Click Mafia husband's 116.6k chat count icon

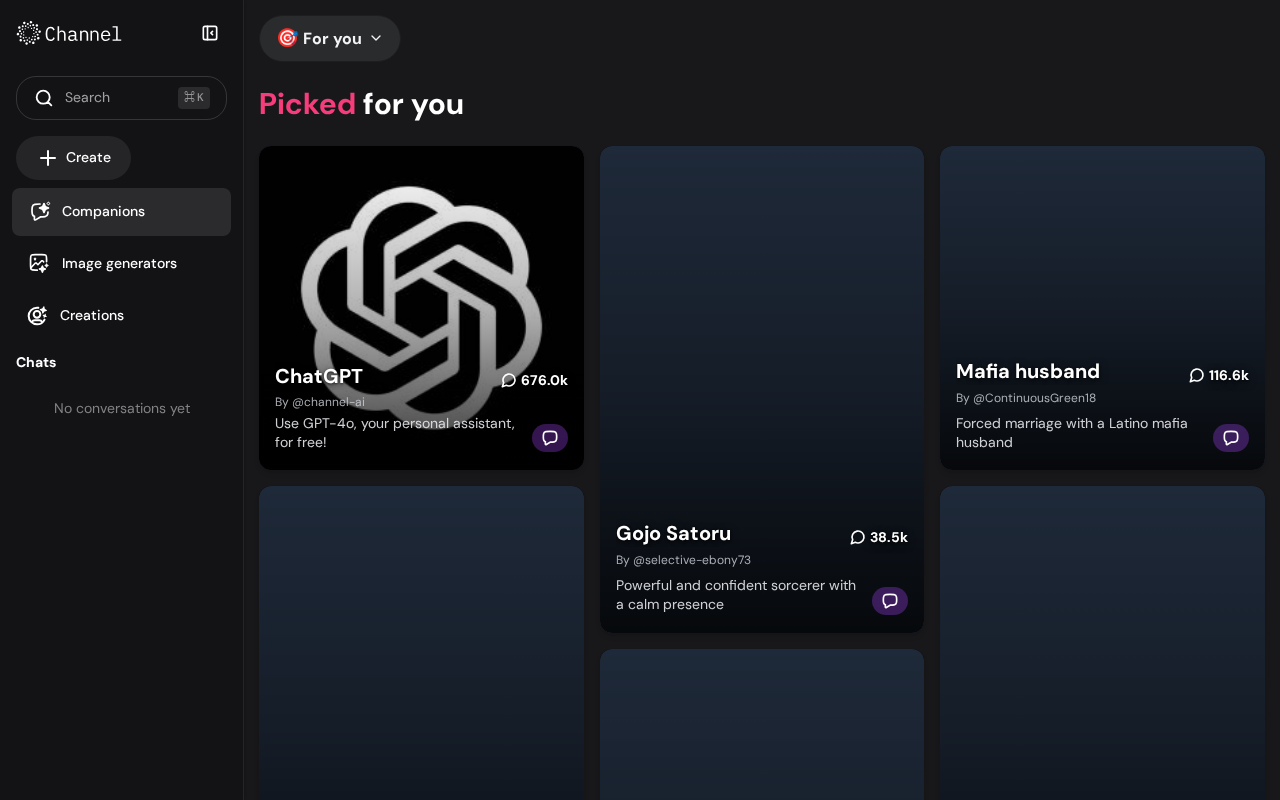point(1197,375)
